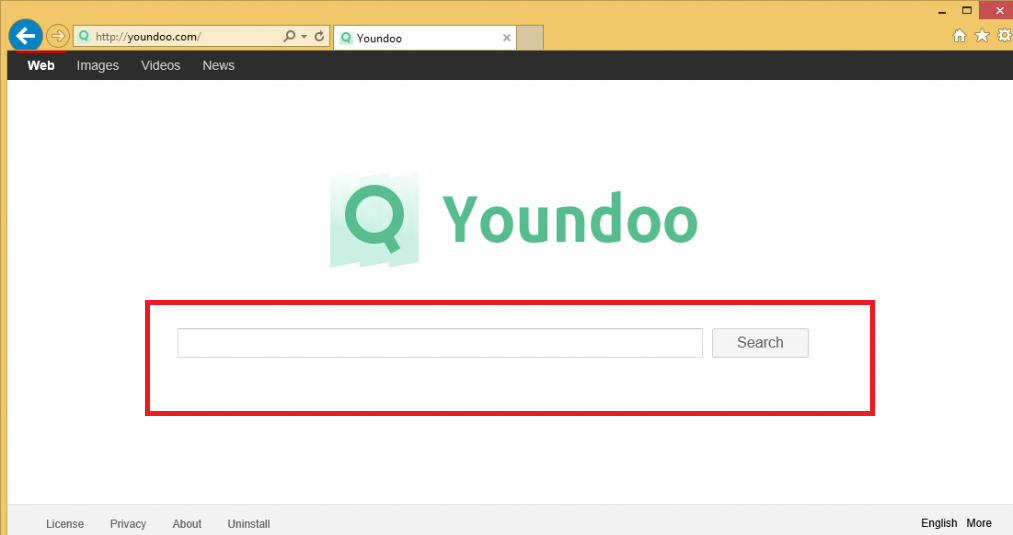
Task: Focus the Youndoo search text box
Action: 440,342
